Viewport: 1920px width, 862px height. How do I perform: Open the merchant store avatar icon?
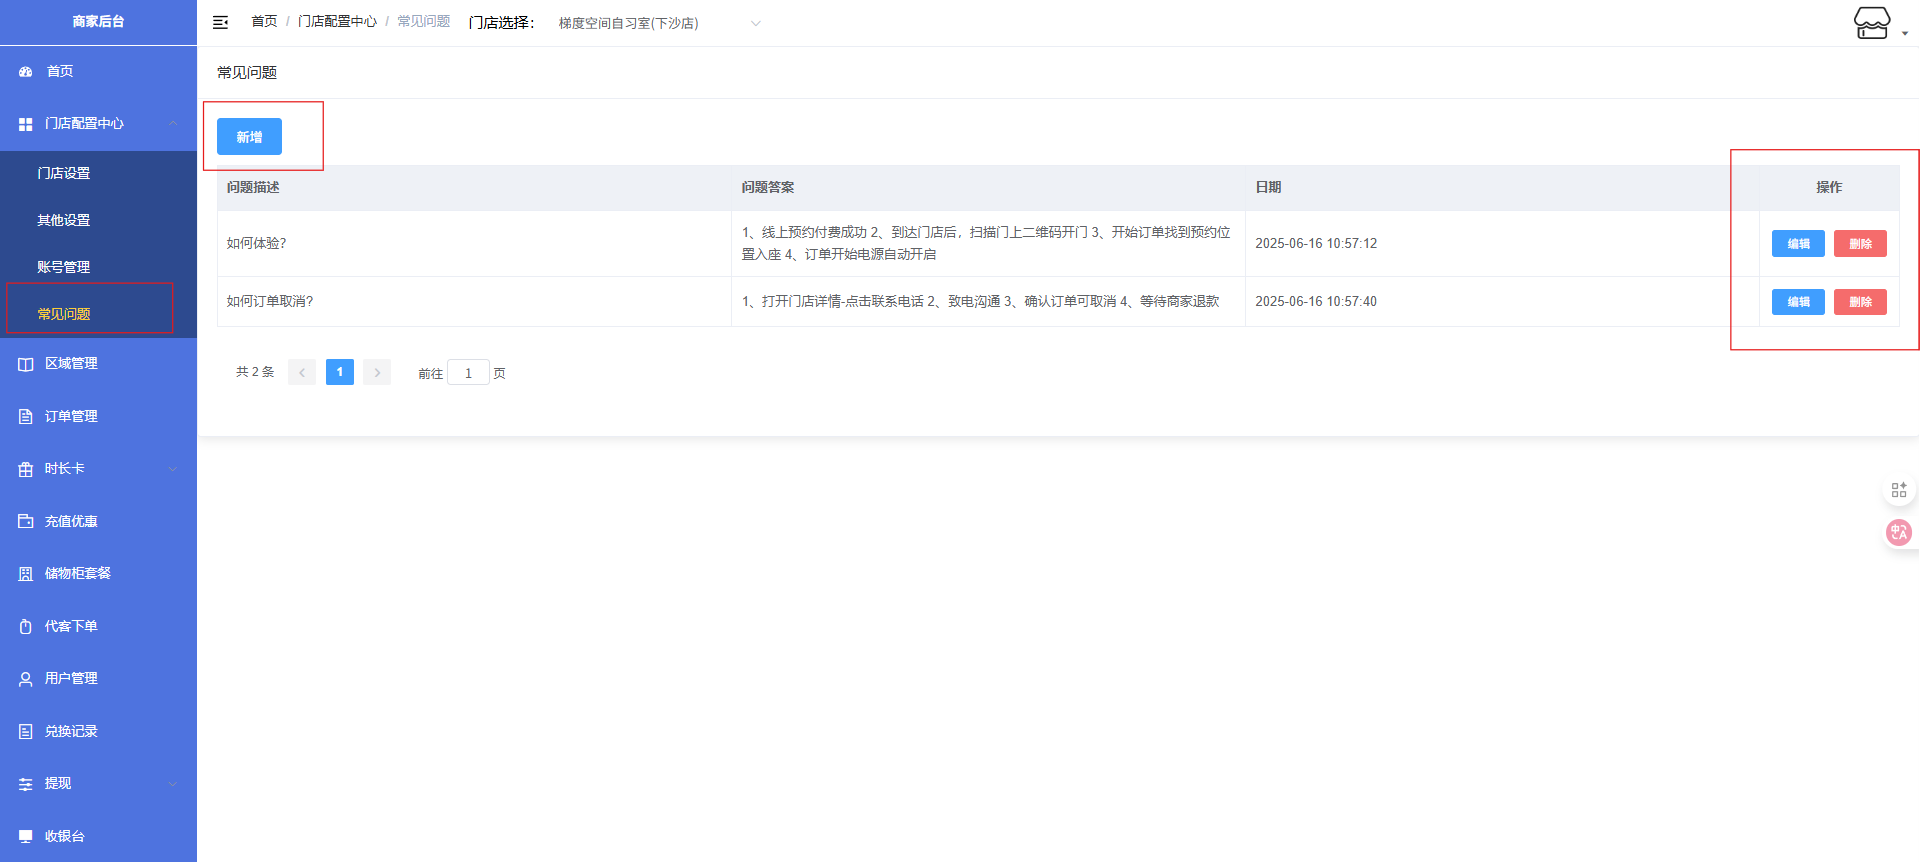[x=1872, y=22]
